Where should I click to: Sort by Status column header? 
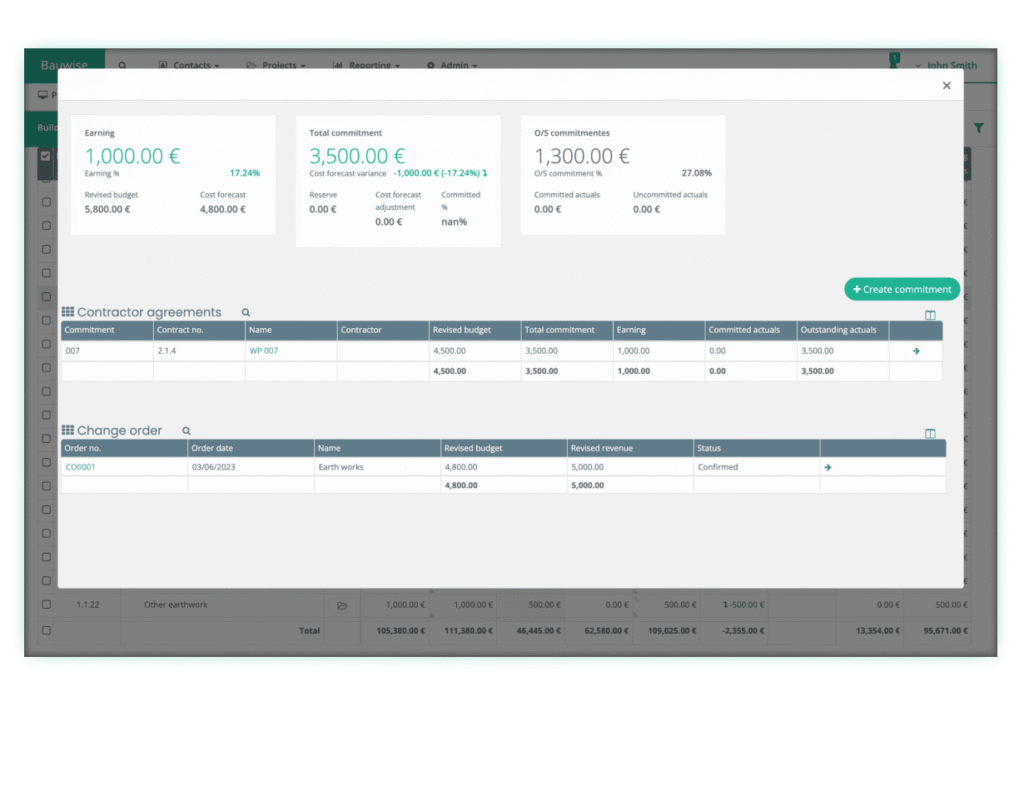756,448
